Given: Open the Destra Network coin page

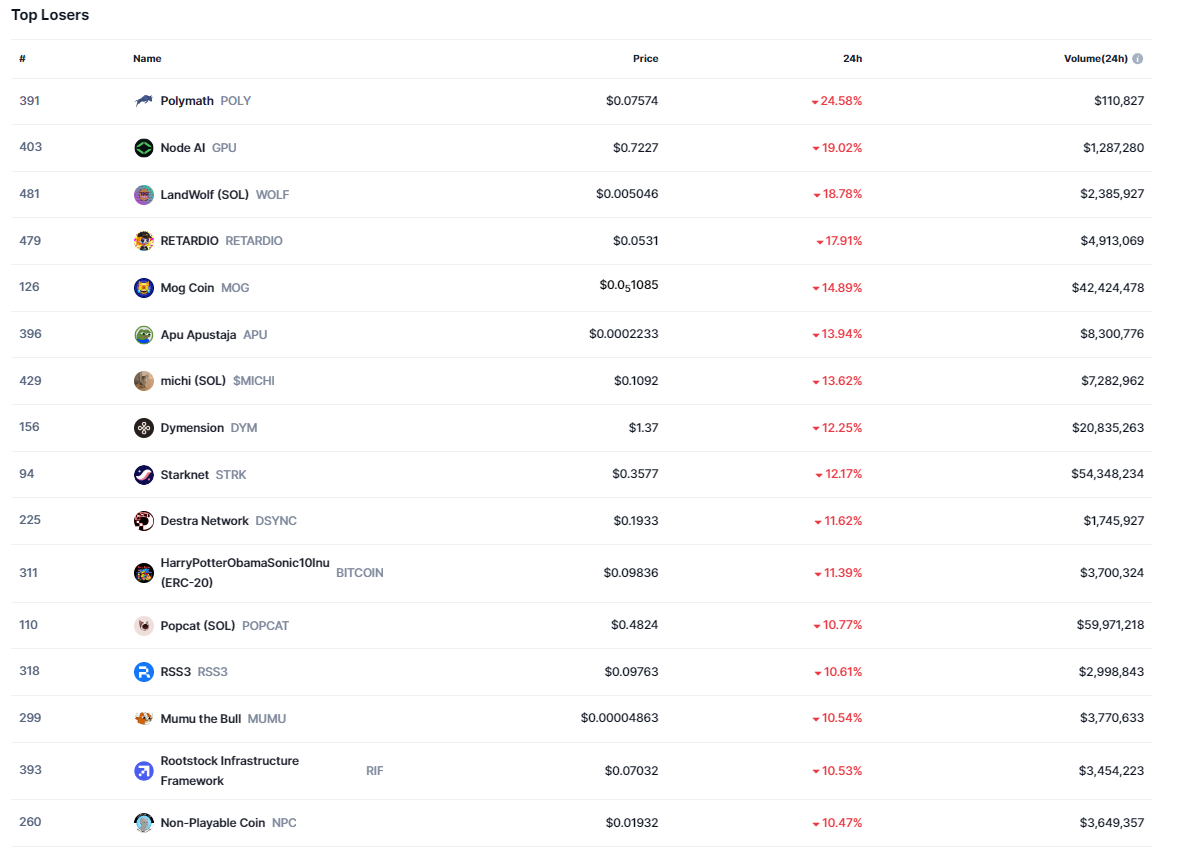Looking at the screenshot, I should point(204,521).
